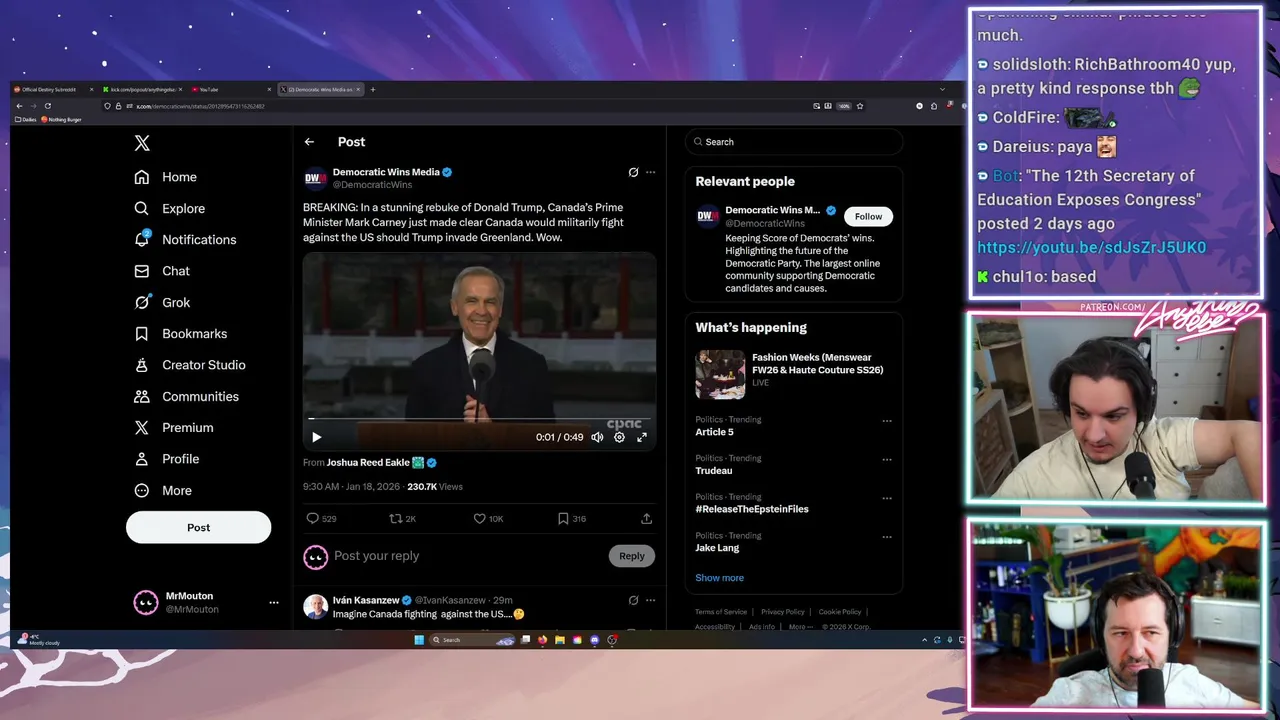Open Grok from the sidebar
Viewport: 1280px width, 720px height.
[162, 302]
